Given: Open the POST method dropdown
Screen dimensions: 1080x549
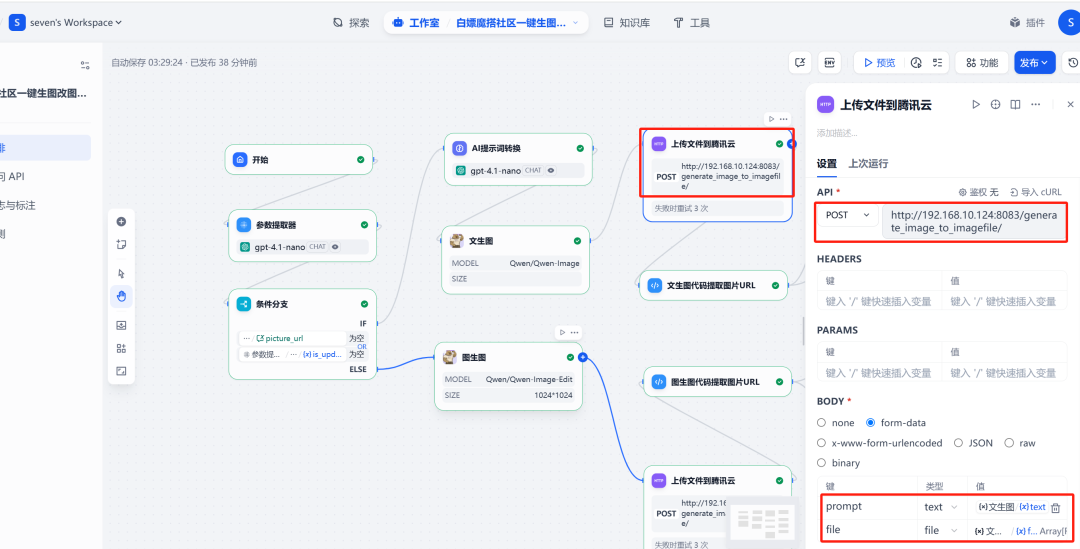Looking at the screenshot, I should click(x=848, y=215).
